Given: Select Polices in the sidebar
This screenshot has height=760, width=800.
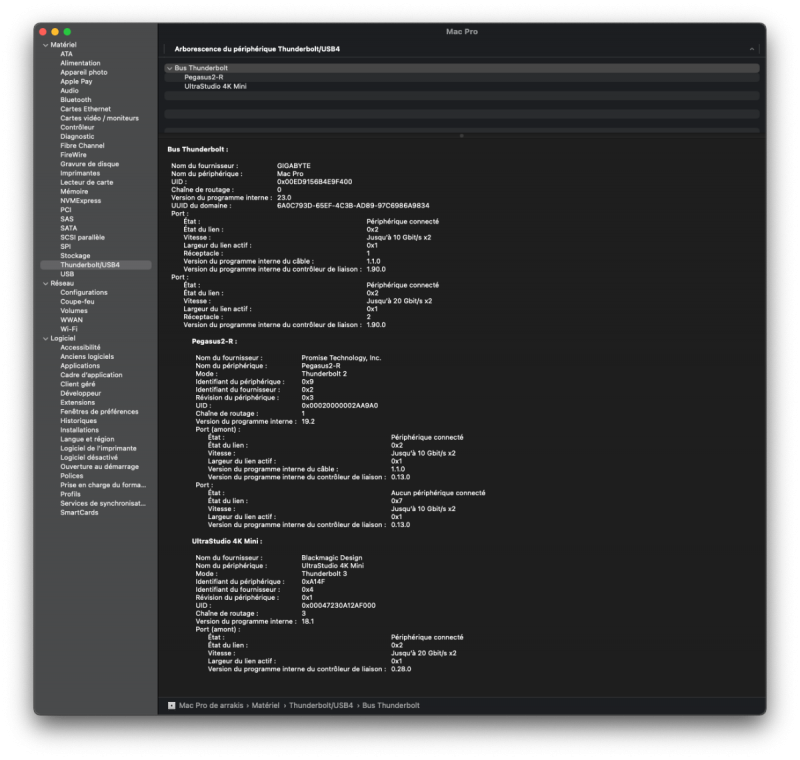Looking at the screenshot, I should tap(71, 476).
